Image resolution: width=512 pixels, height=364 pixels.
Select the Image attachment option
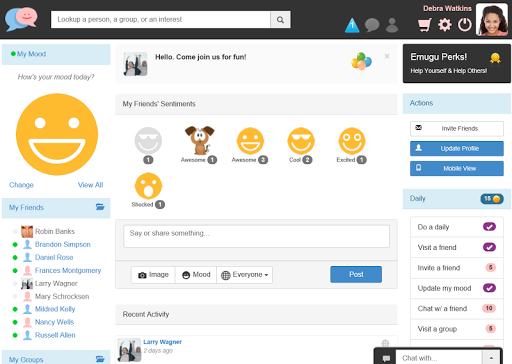coord(153,275)
